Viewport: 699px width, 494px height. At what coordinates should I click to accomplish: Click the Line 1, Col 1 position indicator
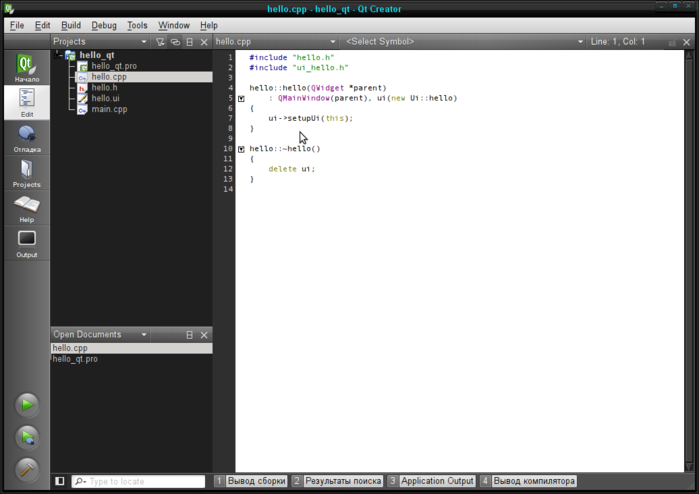click(617, 41)
